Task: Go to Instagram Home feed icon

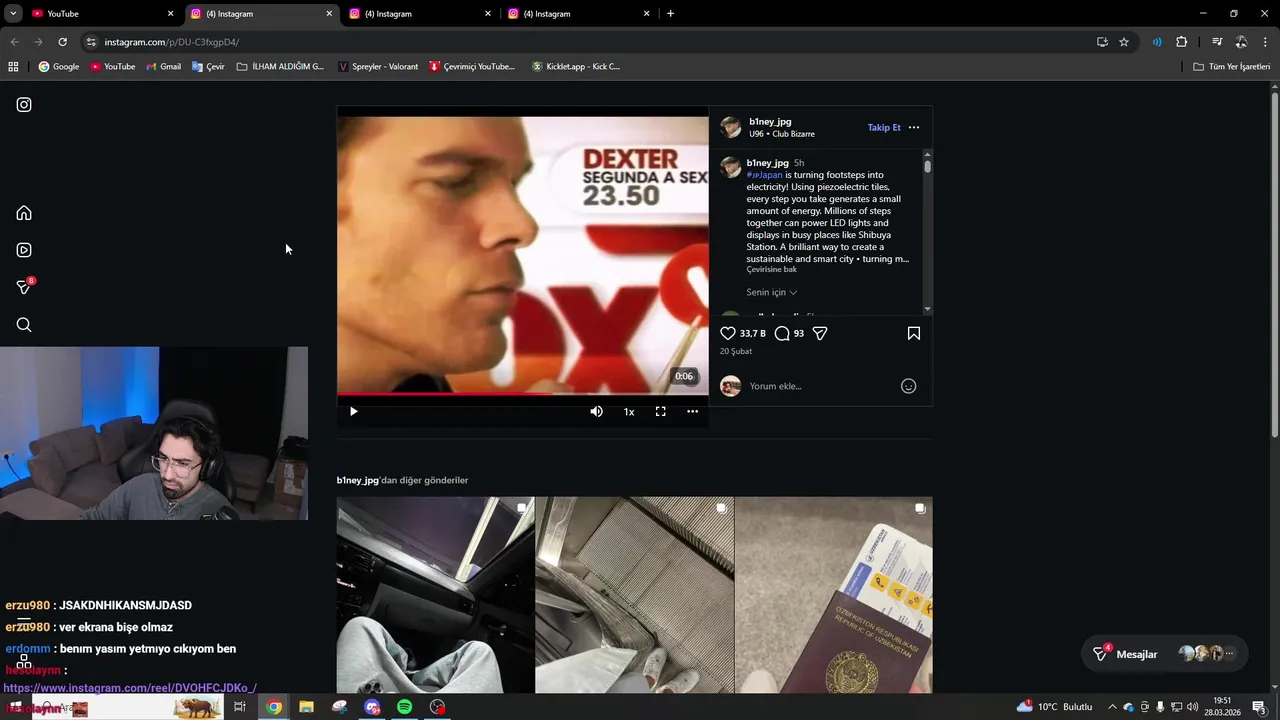Action: click(24, 213)
